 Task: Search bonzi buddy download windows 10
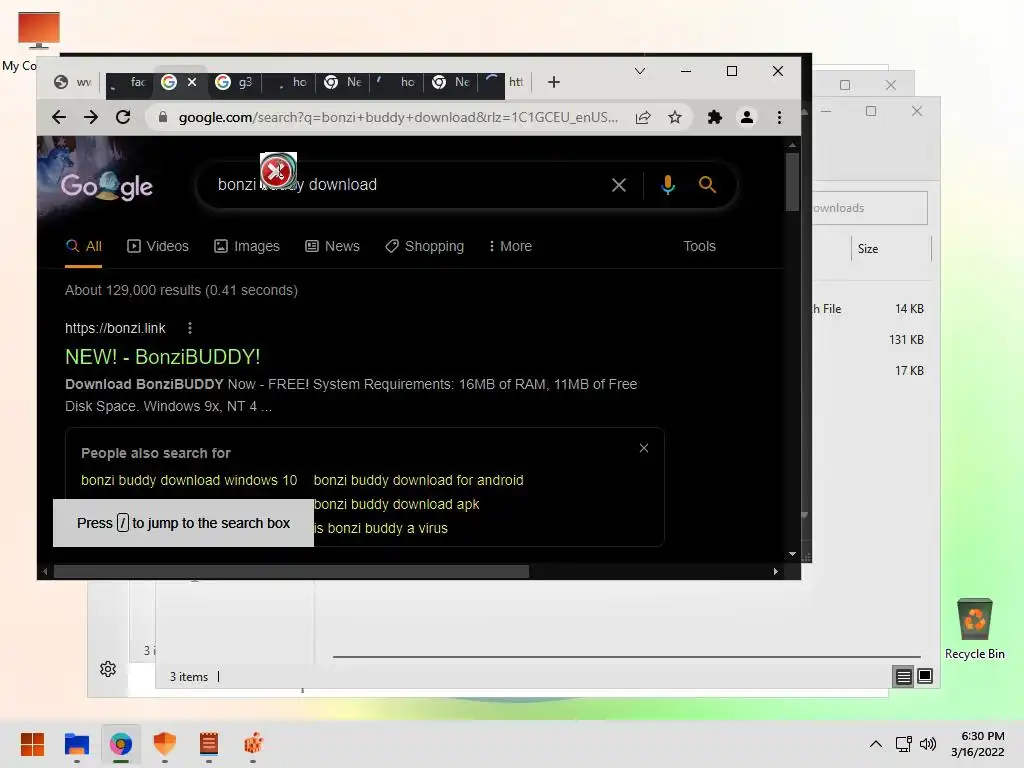click(189, 480)
